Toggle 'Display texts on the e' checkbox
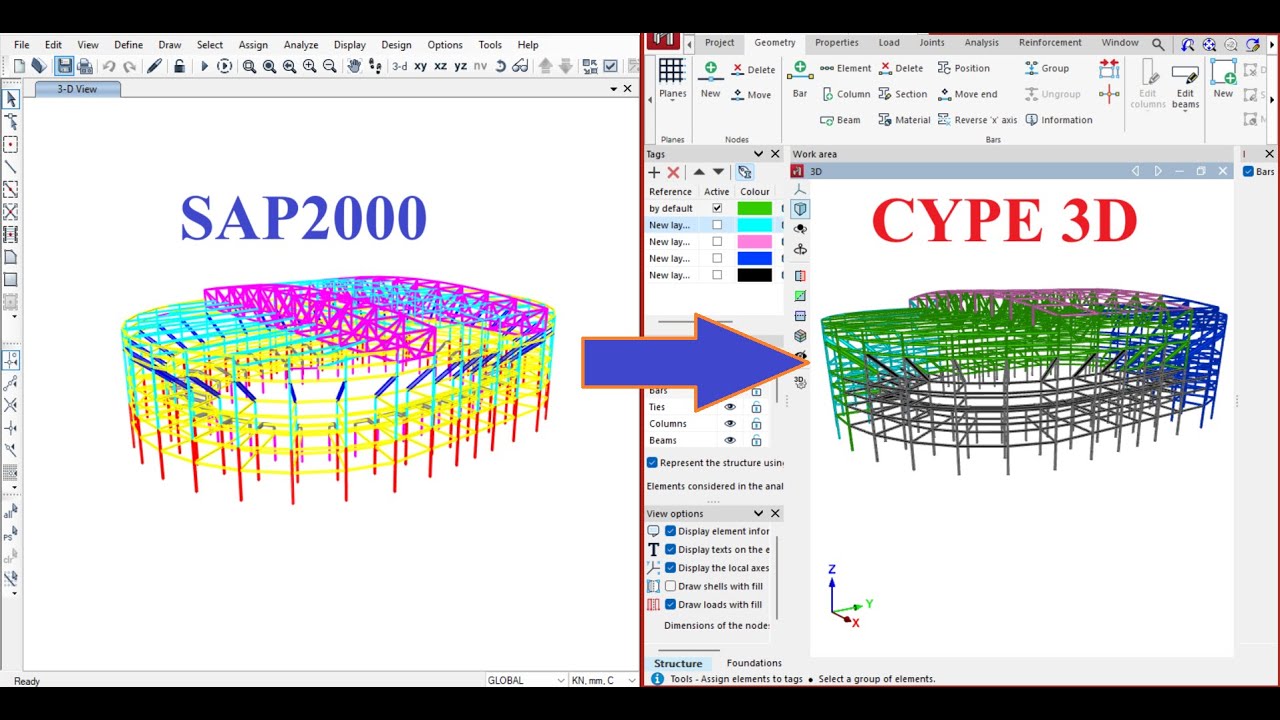 click(671, 549)
